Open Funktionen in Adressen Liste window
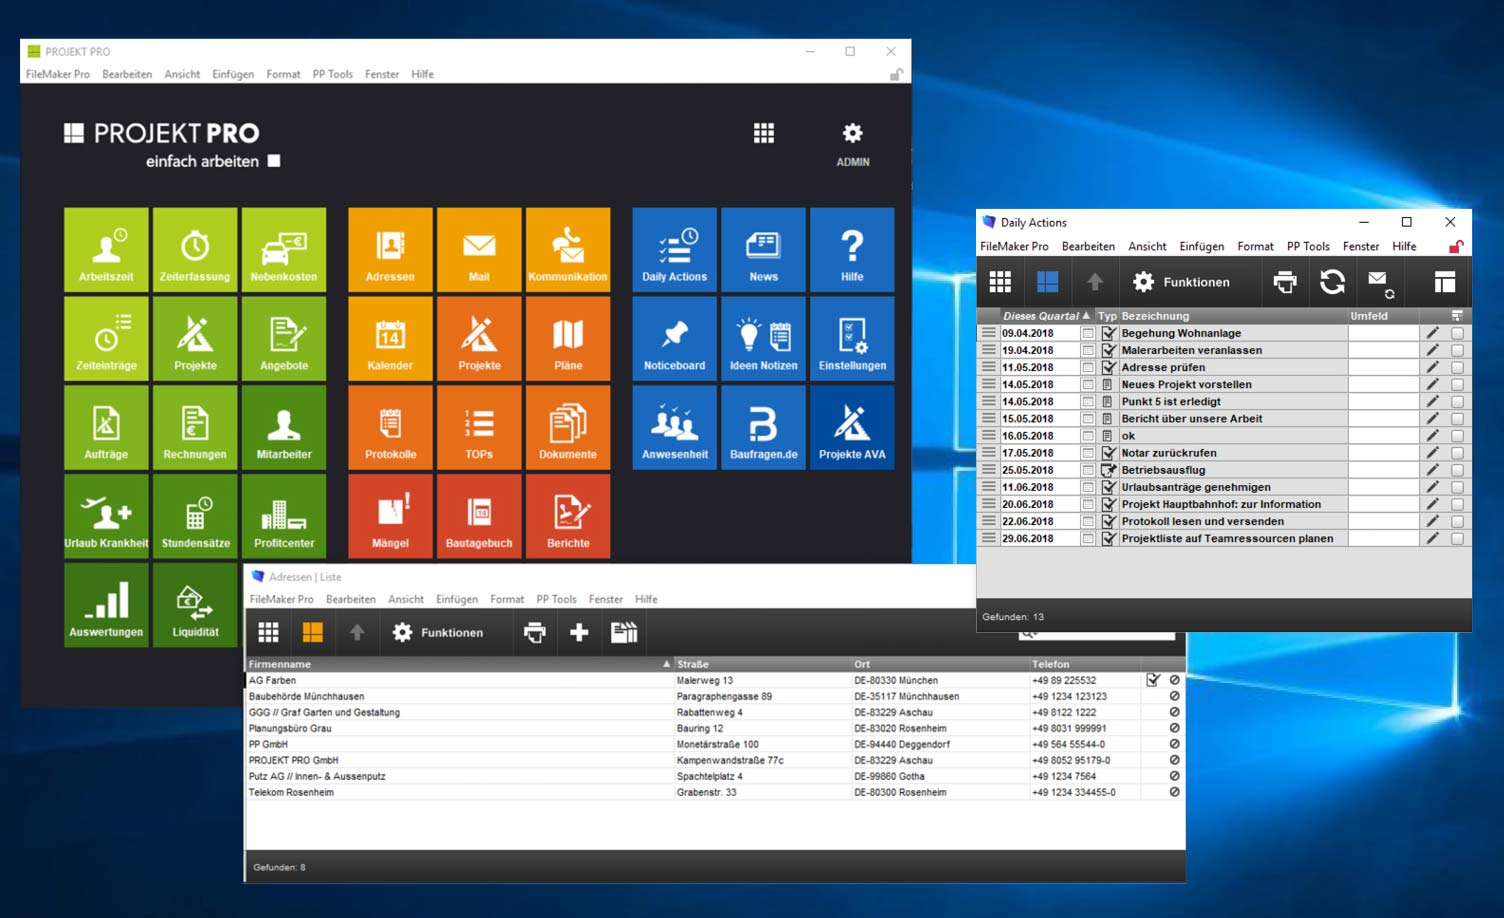 pos(438,633)
